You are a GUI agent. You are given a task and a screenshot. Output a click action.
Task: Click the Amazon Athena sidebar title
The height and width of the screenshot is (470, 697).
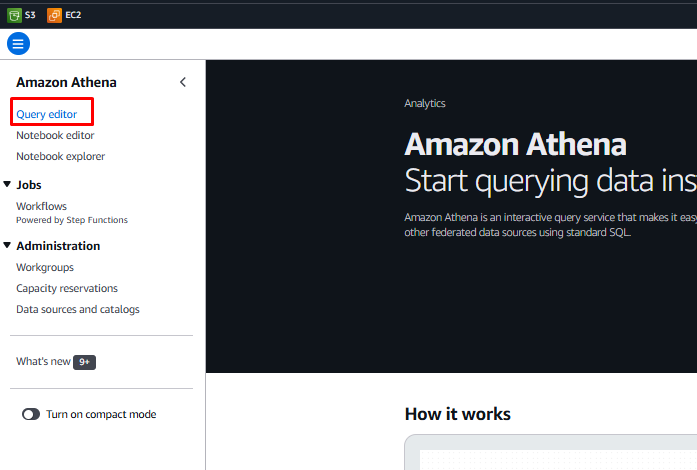click(66, 82)
